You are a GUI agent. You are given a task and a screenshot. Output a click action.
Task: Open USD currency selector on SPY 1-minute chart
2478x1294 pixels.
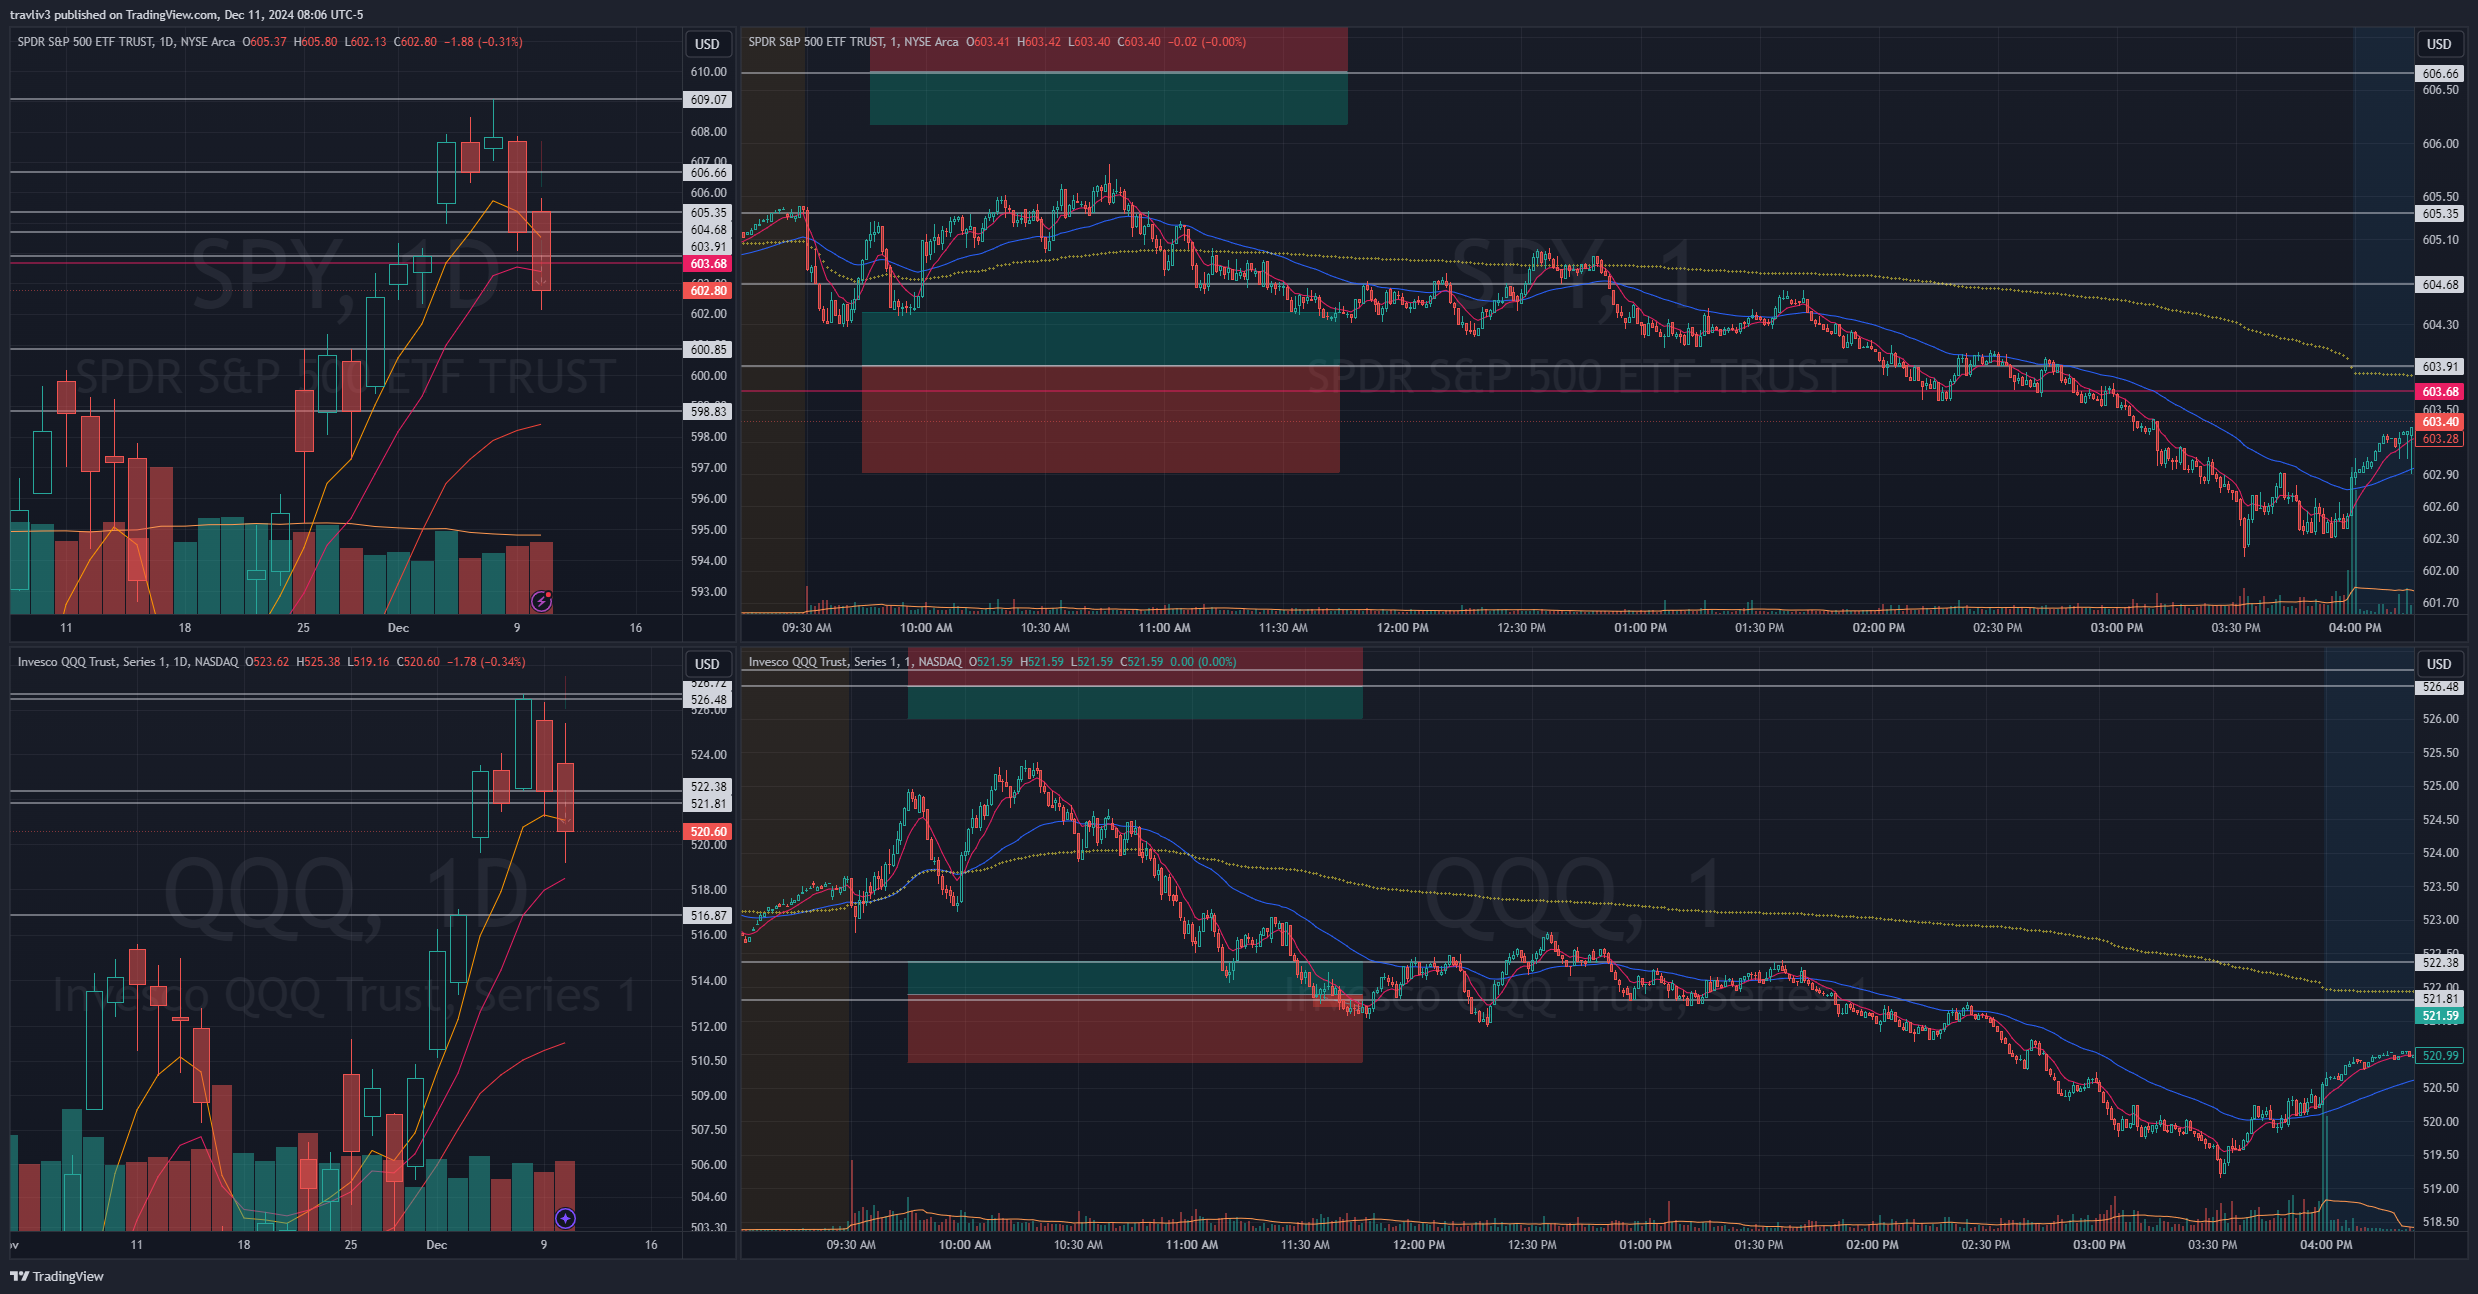coord(2439,44)
